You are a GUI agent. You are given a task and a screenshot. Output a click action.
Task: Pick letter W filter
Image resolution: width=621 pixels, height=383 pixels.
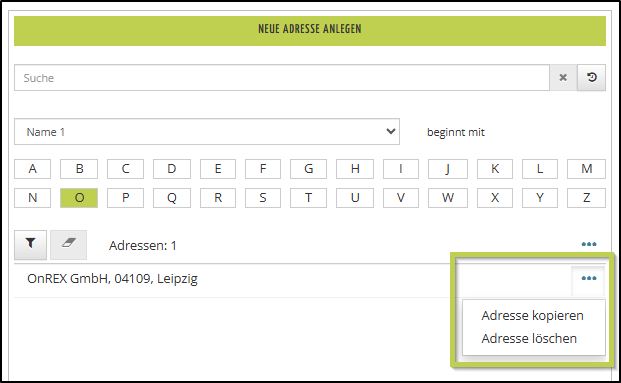click(448, 198)
